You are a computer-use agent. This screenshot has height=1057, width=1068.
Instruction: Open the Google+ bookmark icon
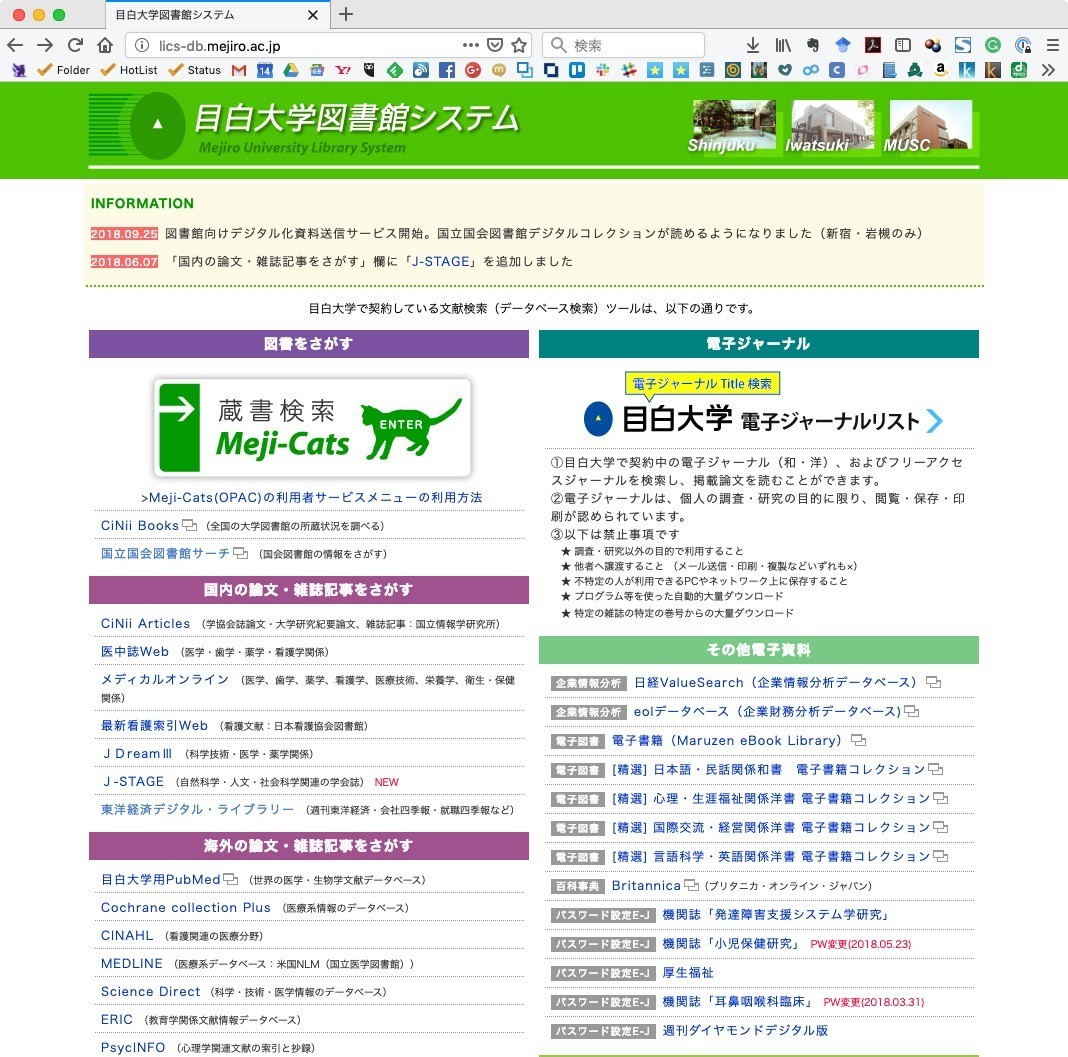click(x=473, y=69)
